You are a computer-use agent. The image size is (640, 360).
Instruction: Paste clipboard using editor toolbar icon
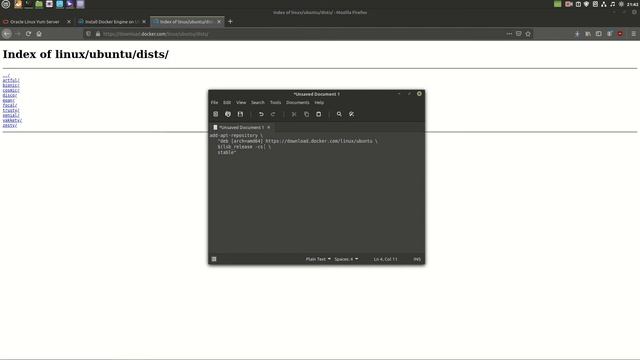point(318,114)
